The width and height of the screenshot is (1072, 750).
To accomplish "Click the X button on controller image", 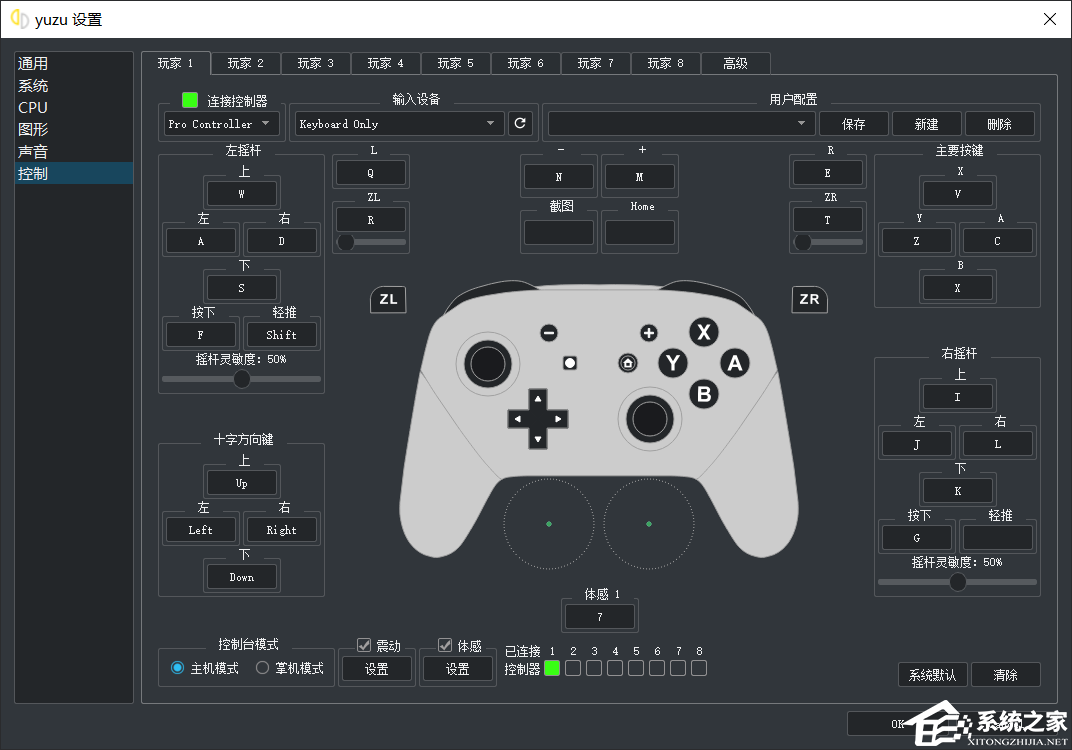I will coord(705,333).
